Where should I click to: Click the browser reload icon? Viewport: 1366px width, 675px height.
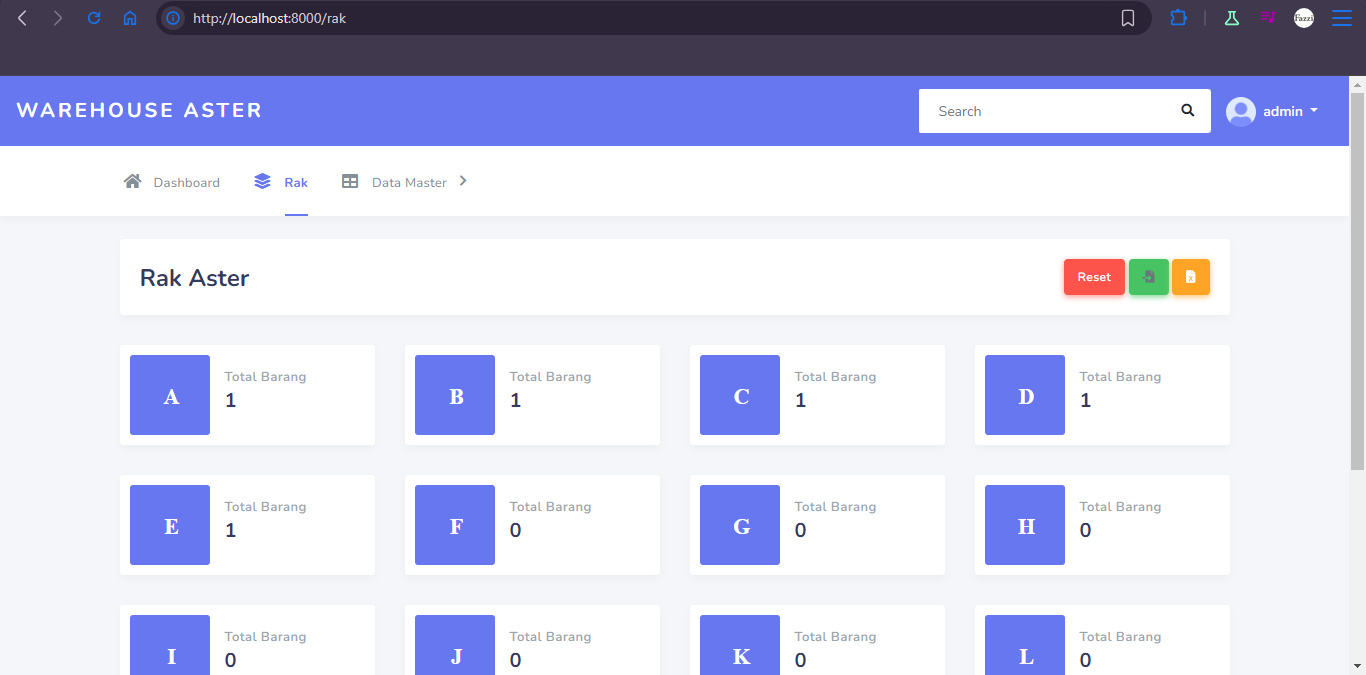tap(94, 18)
